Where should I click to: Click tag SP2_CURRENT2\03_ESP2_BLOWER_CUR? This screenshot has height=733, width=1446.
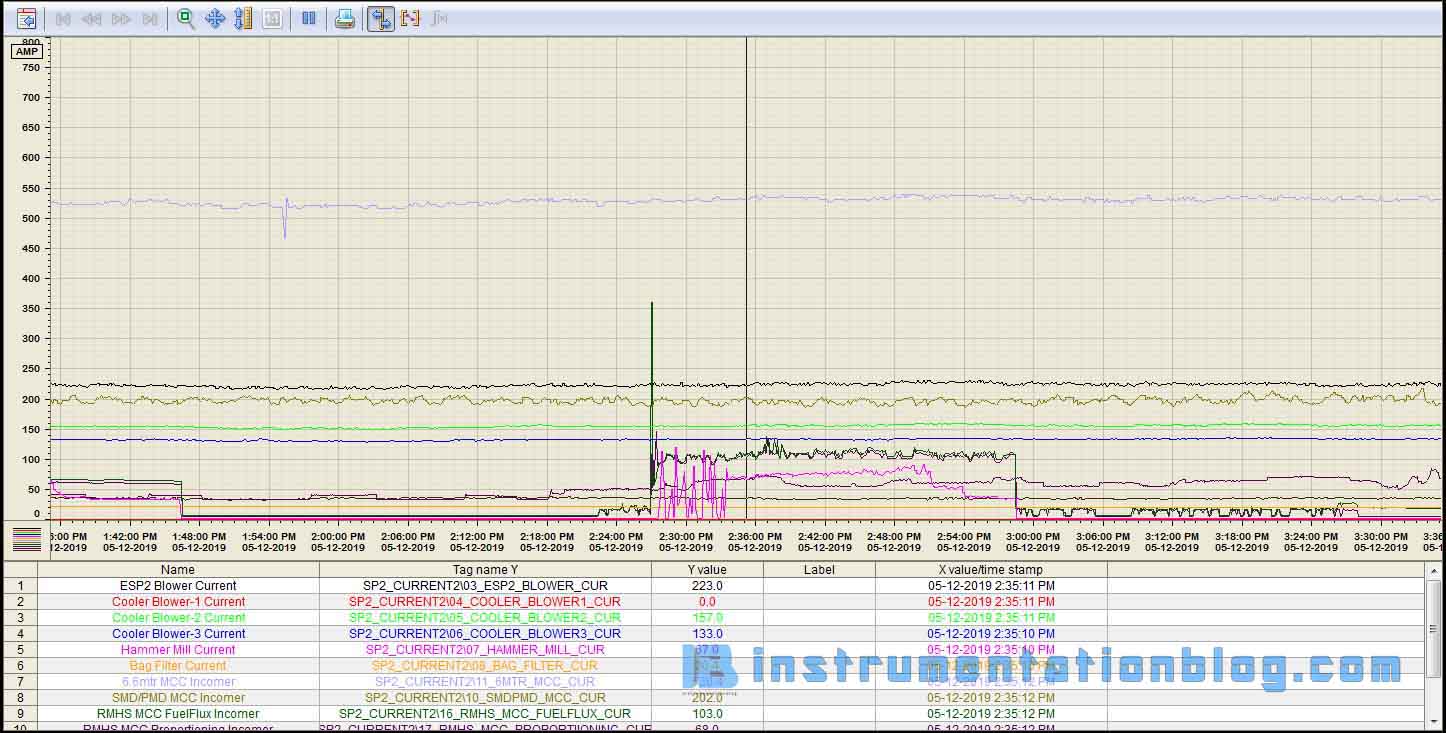pos(485,586)
